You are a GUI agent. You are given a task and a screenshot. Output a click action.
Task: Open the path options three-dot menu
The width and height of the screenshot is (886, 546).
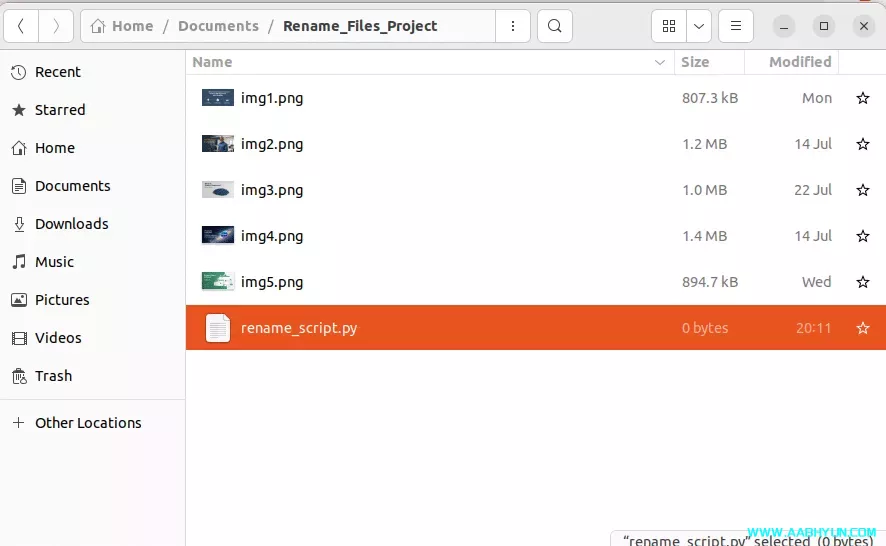tap(513, 26)
